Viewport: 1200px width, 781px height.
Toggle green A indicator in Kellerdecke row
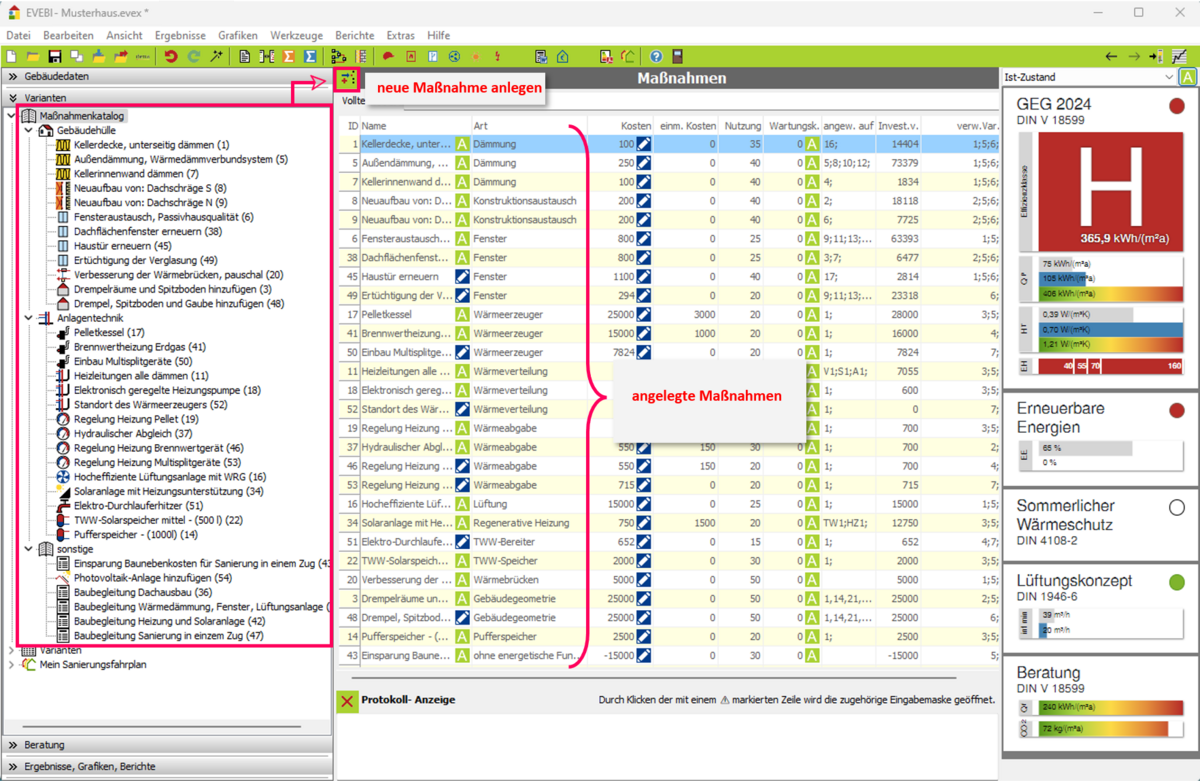coord(462,145)
